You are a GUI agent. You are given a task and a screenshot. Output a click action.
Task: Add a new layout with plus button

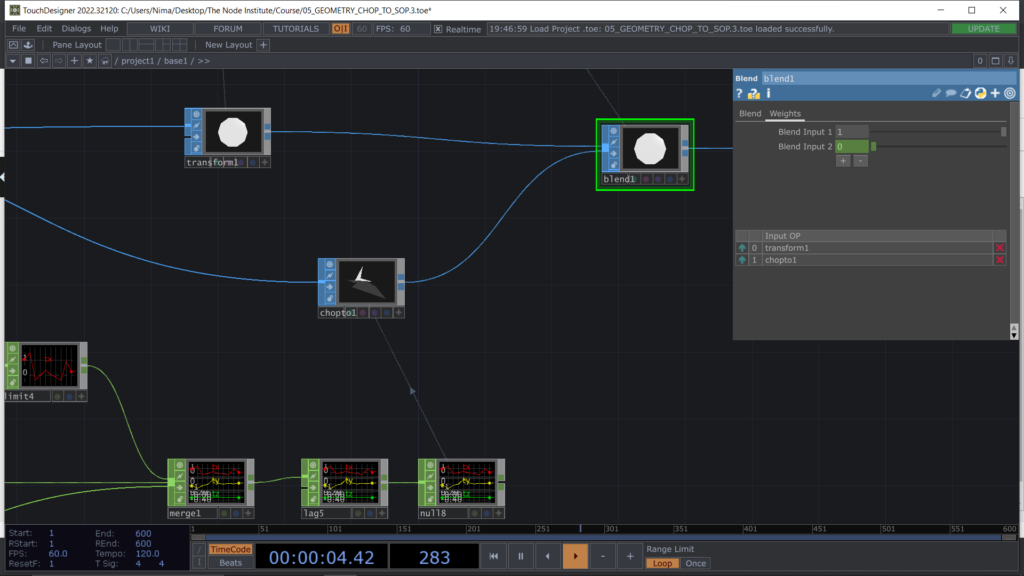pos(263,44)
